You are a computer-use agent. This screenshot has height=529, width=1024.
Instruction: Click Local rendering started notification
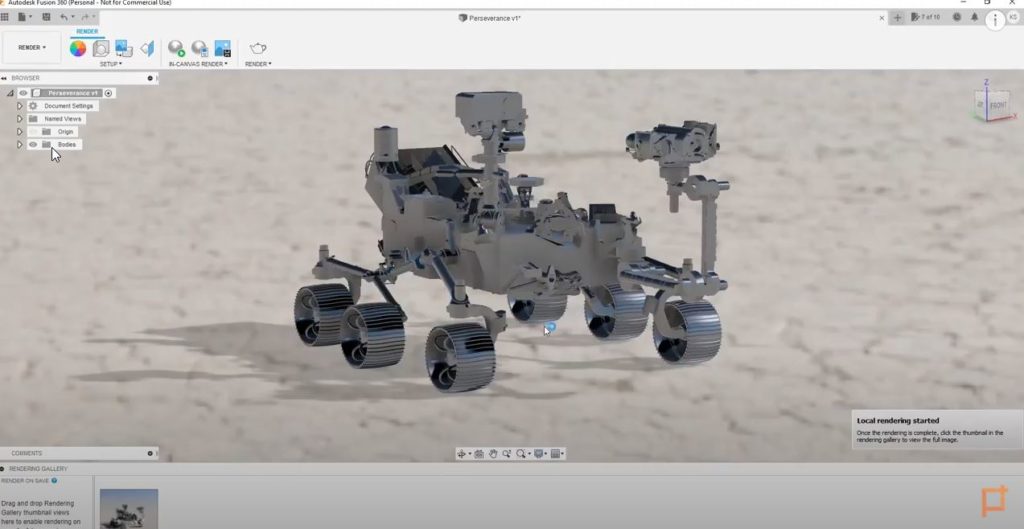click(936, 429)
